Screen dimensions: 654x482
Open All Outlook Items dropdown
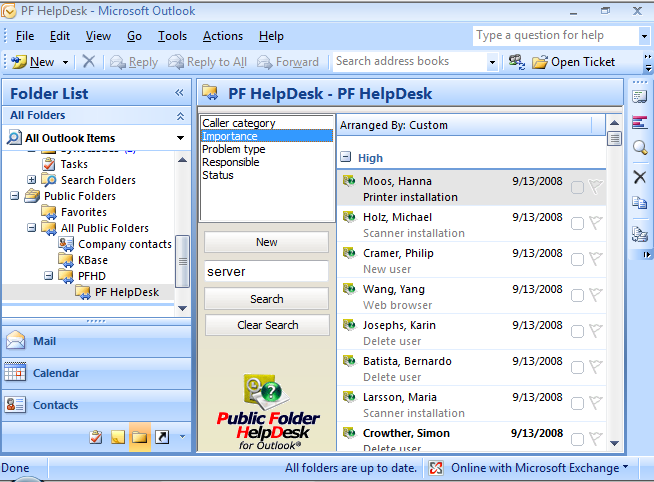click(180, 138)
